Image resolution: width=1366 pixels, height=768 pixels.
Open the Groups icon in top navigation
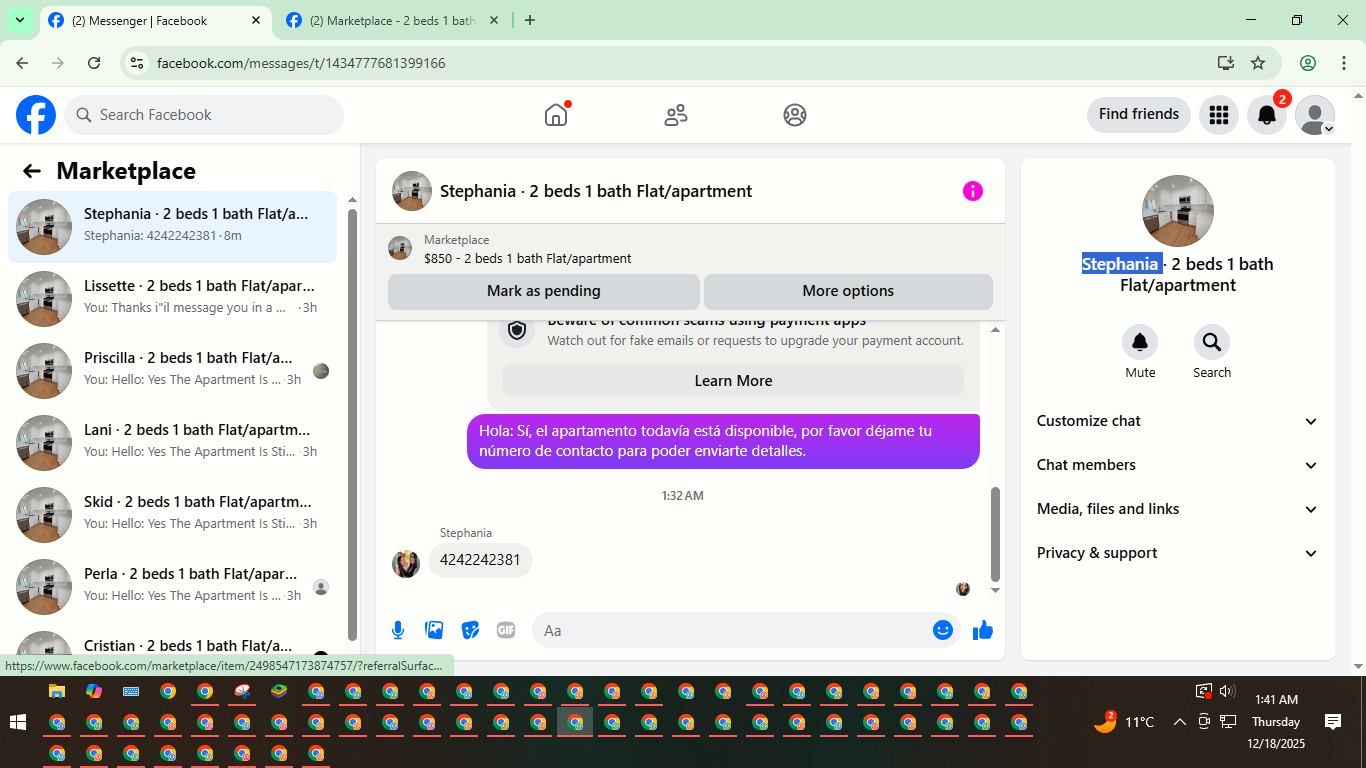[795, 115]
